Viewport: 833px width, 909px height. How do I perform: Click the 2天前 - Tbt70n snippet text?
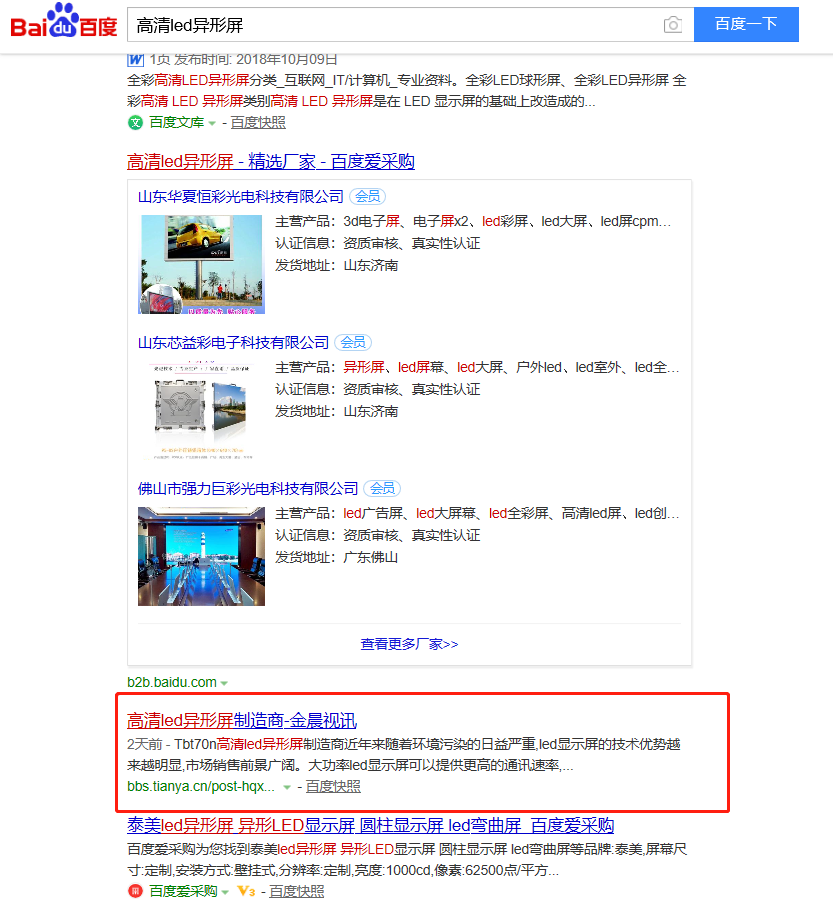click(403, 754)
